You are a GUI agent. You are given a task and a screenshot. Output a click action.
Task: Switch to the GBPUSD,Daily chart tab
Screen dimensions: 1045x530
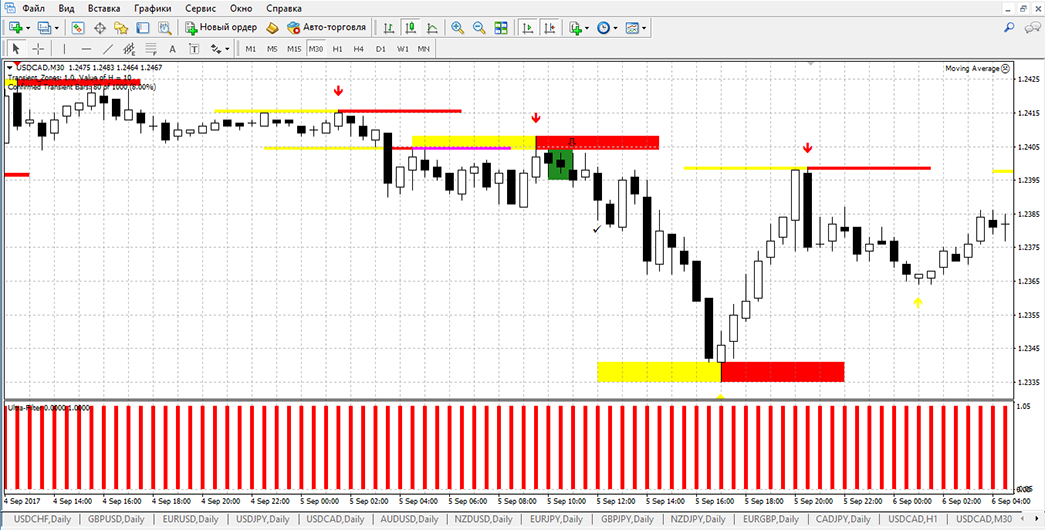tap(115, 519)
